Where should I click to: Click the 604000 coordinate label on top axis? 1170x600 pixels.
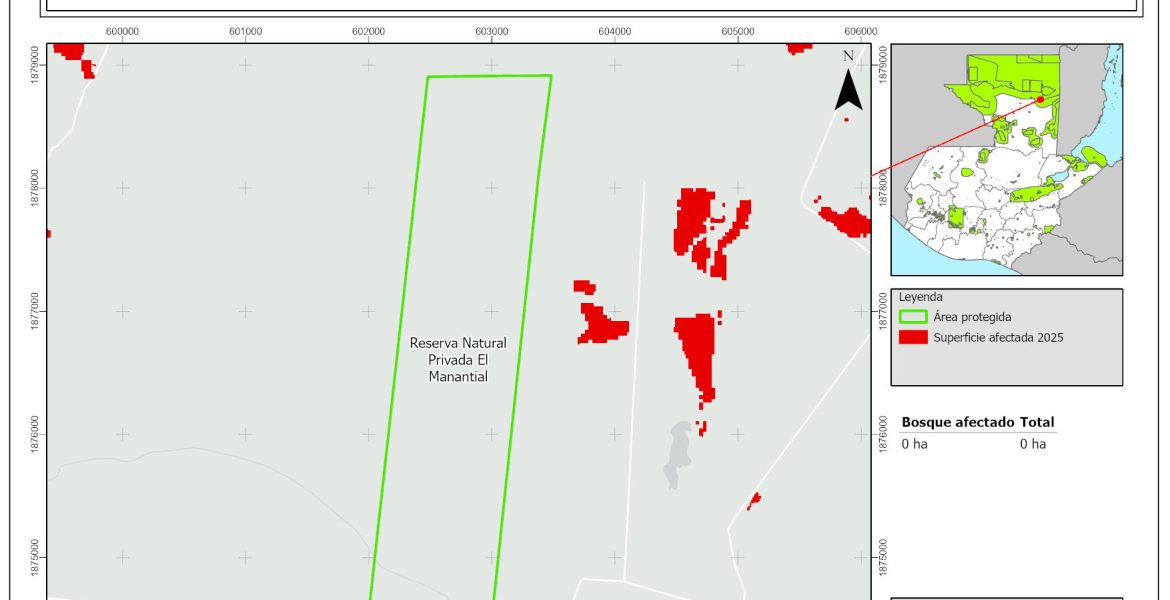(614, 30)
